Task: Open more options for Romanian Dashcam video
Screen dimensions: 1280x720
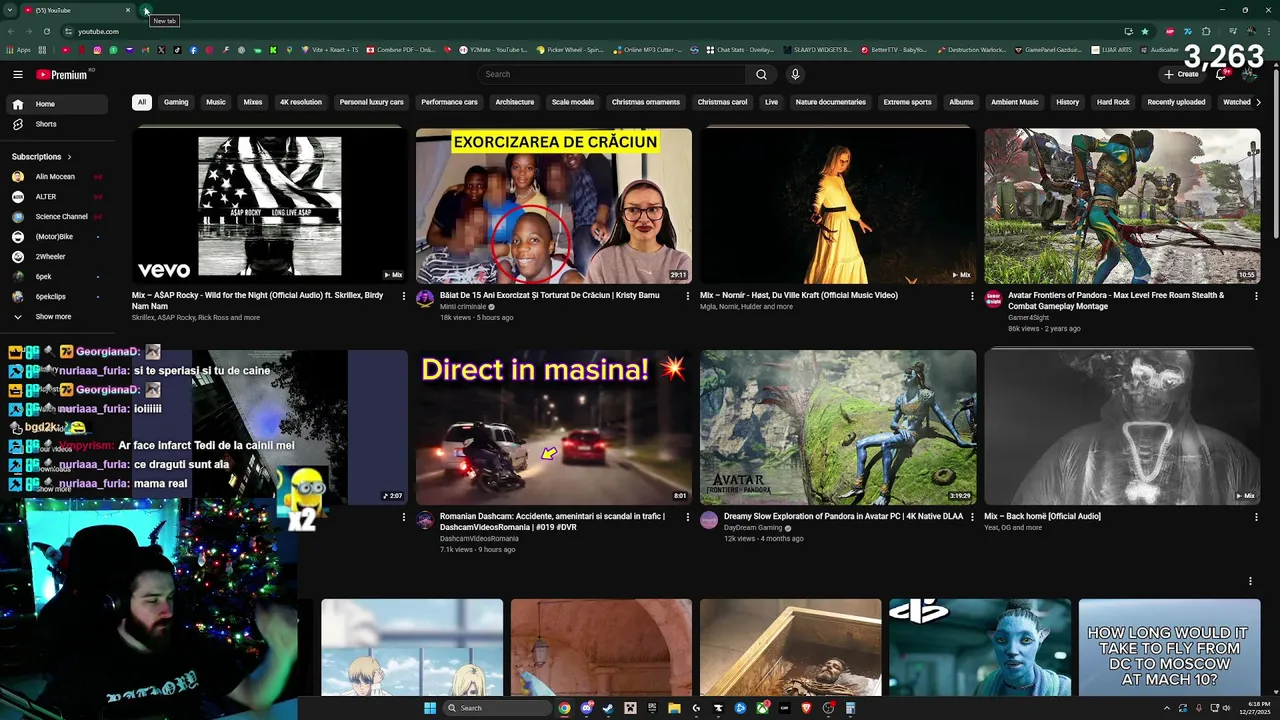Action: (x=688, y=517)
